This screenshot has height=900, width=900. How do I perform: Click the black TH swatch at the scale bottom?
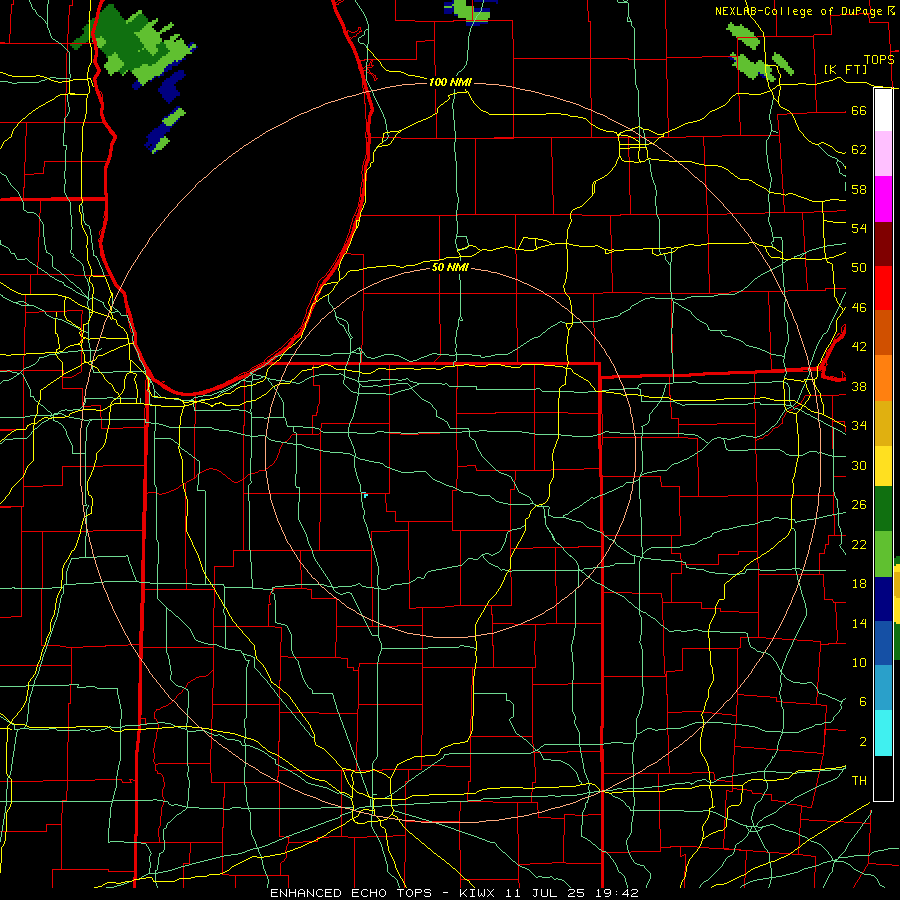883,778
